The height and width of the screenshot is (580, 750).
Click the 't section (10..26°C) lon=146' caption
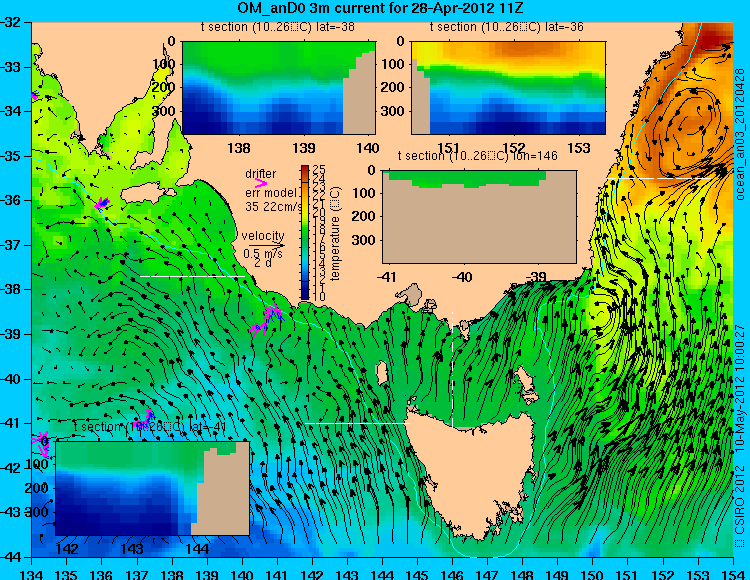[477, 156]
